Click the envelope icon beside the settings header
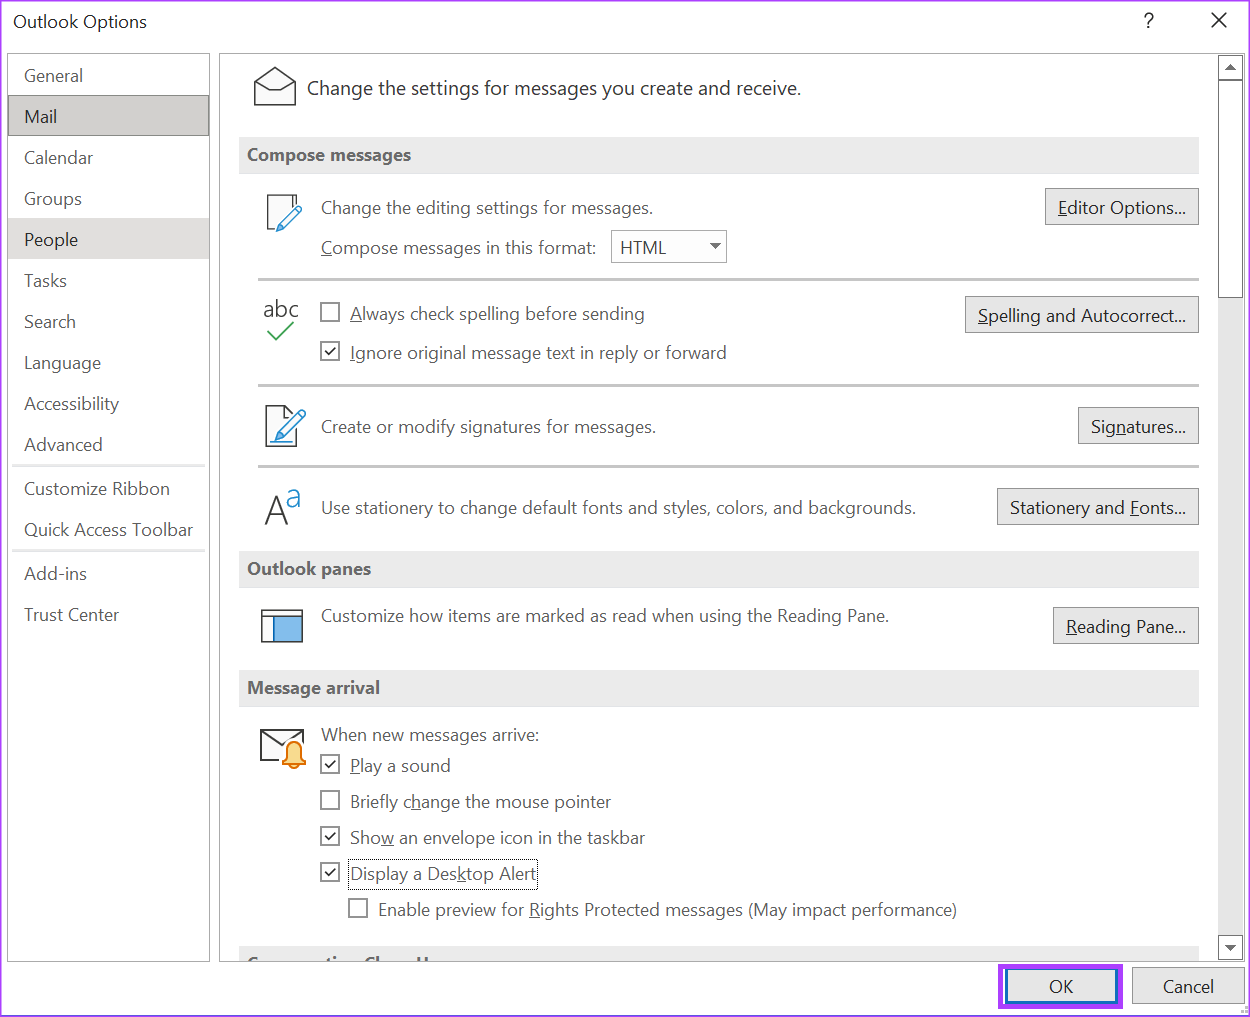1250x1017 pixels. 275,87
